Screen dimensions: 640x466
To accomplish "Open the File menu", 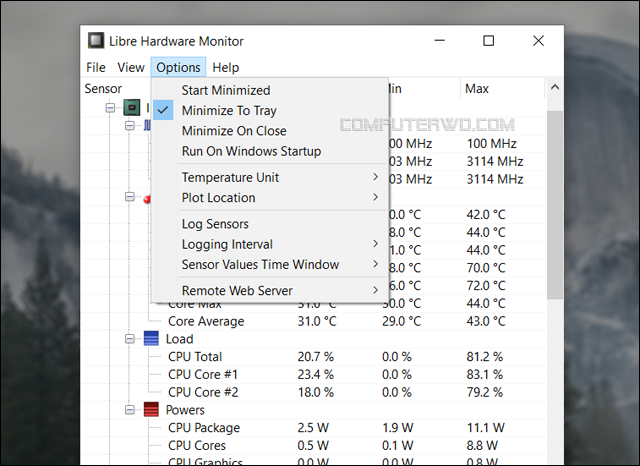I will point(96,67).
